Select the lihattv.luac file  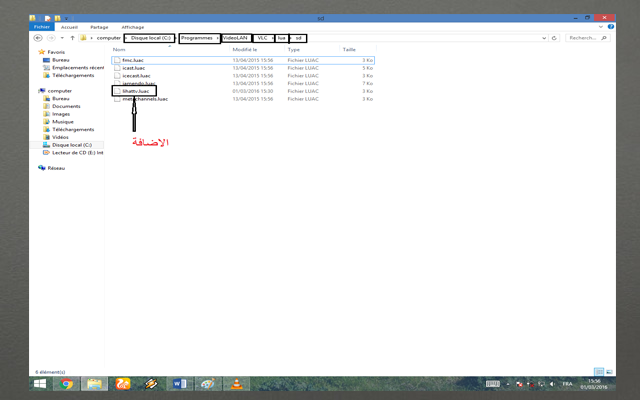click(136, 91)
